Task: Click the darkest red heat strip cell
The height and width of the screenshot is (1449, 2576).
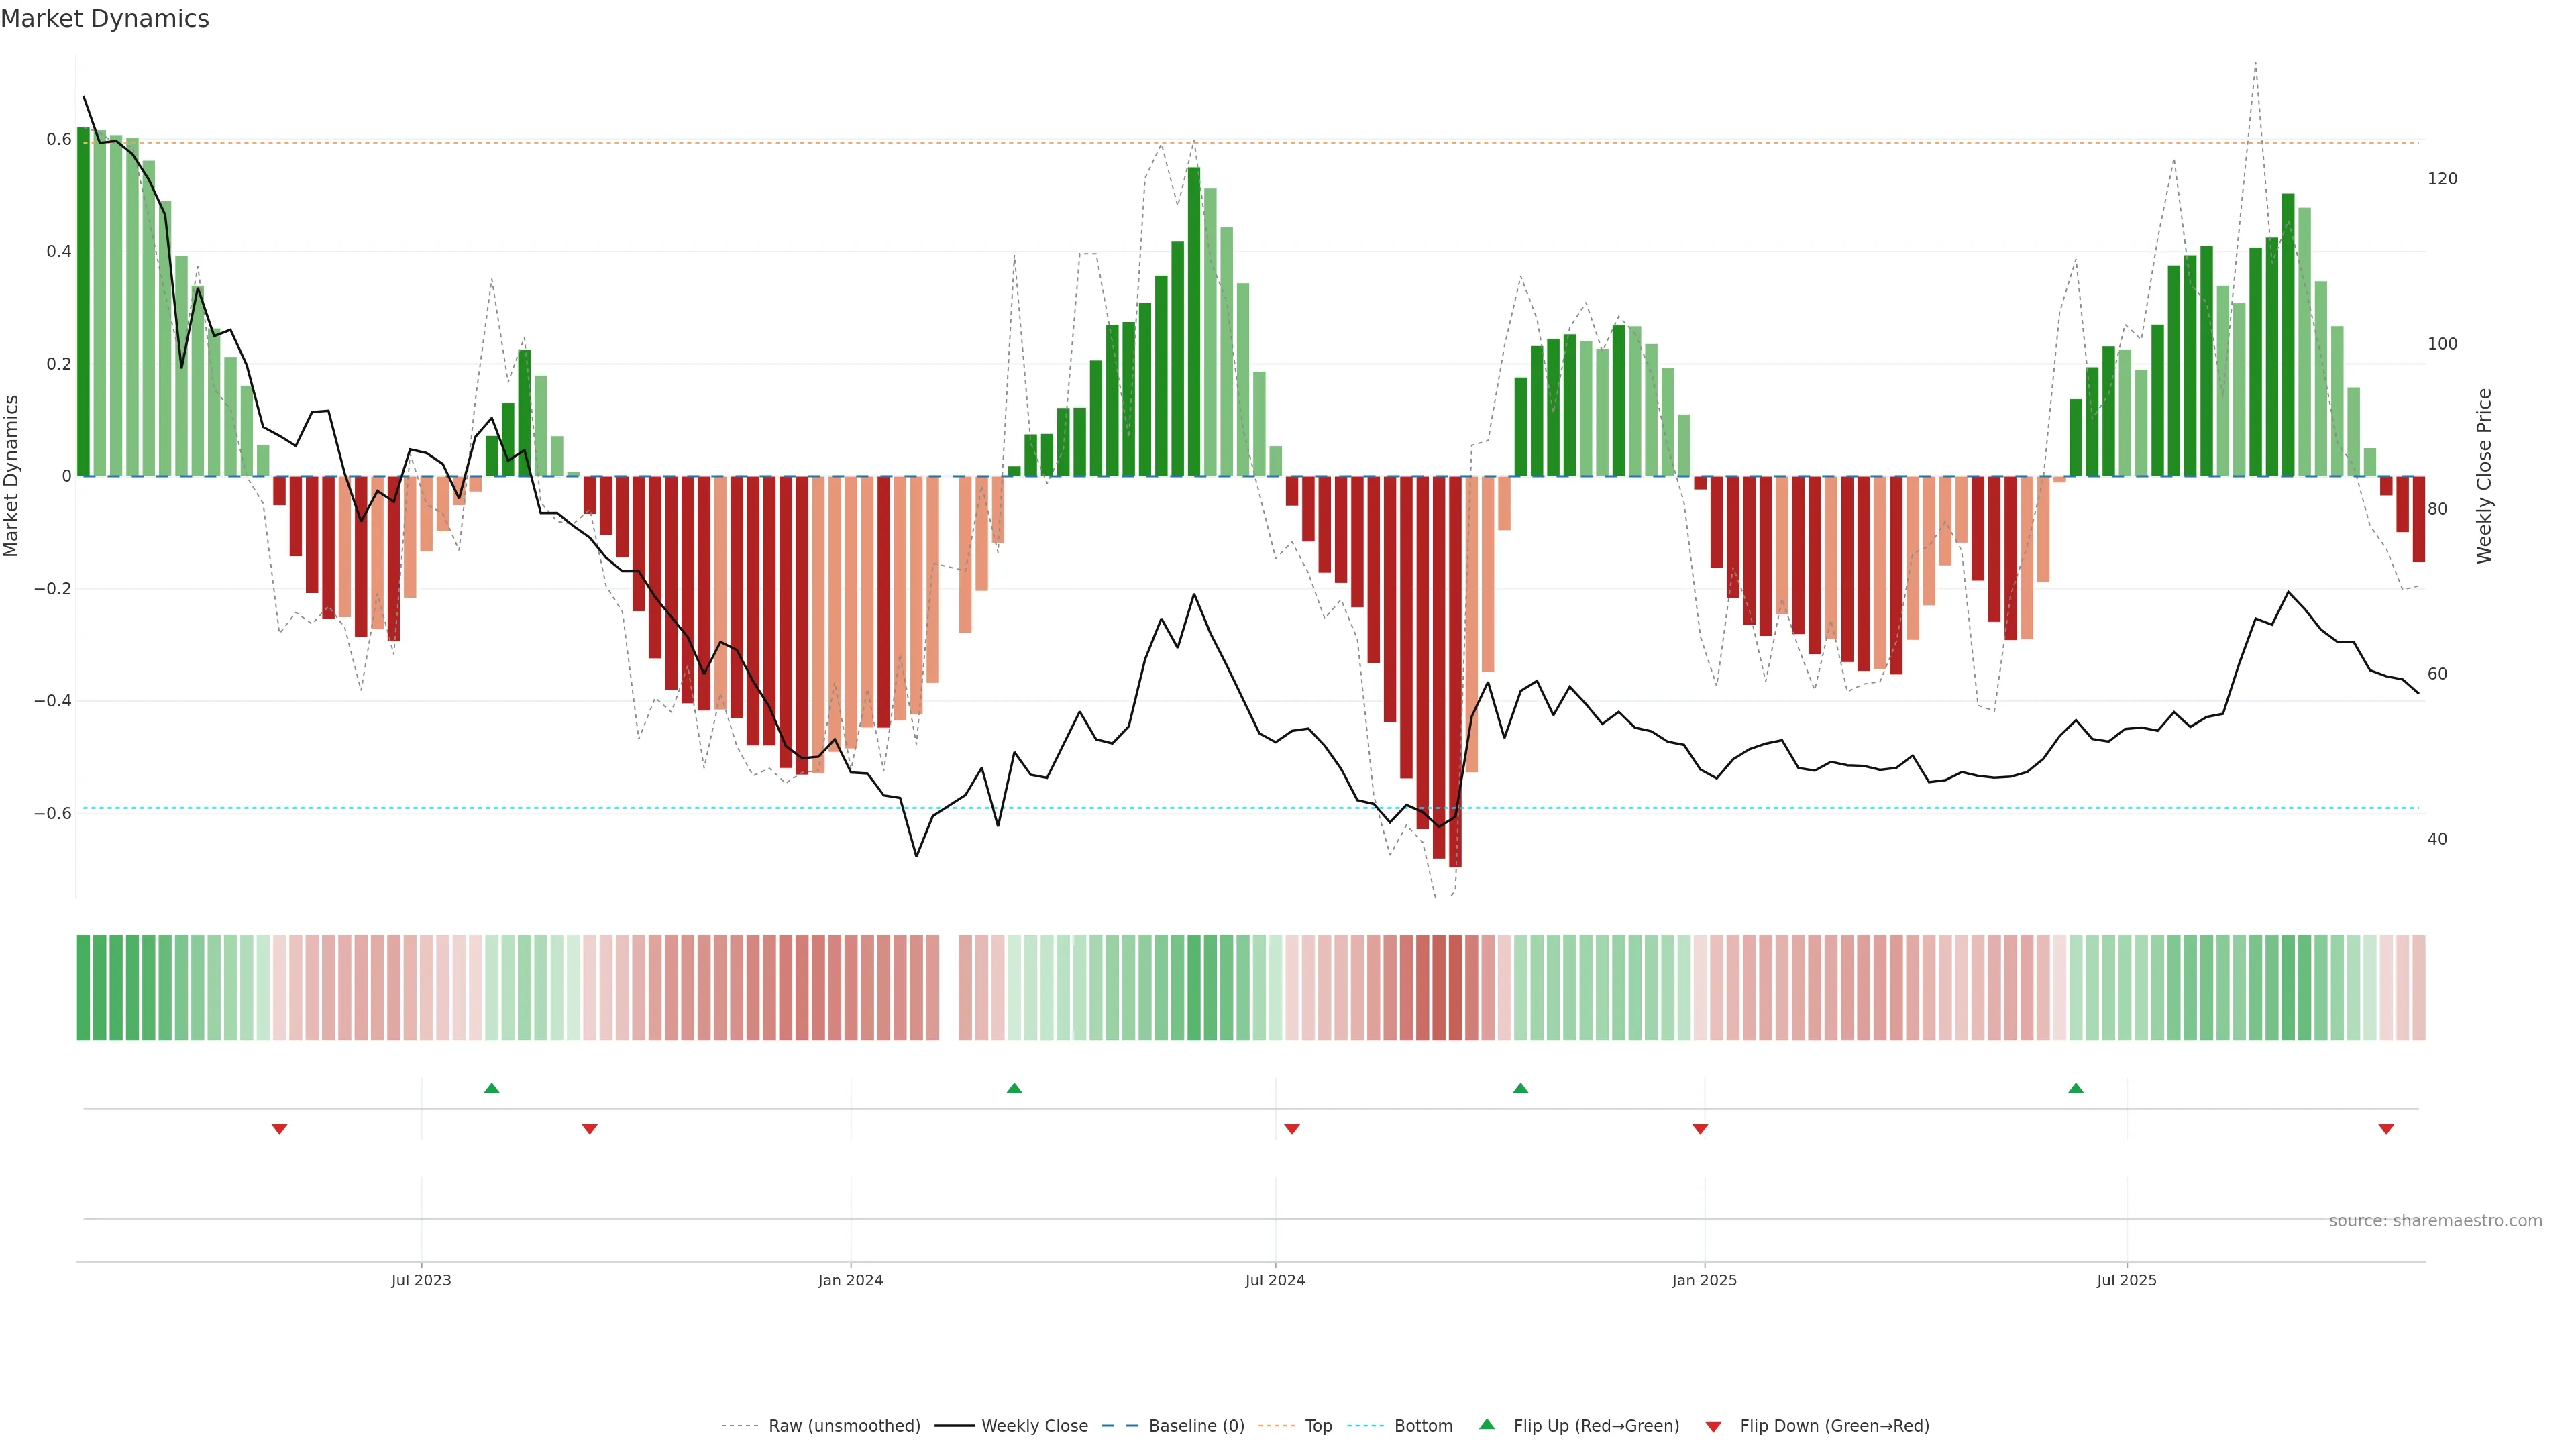Action: [1455, 987]
